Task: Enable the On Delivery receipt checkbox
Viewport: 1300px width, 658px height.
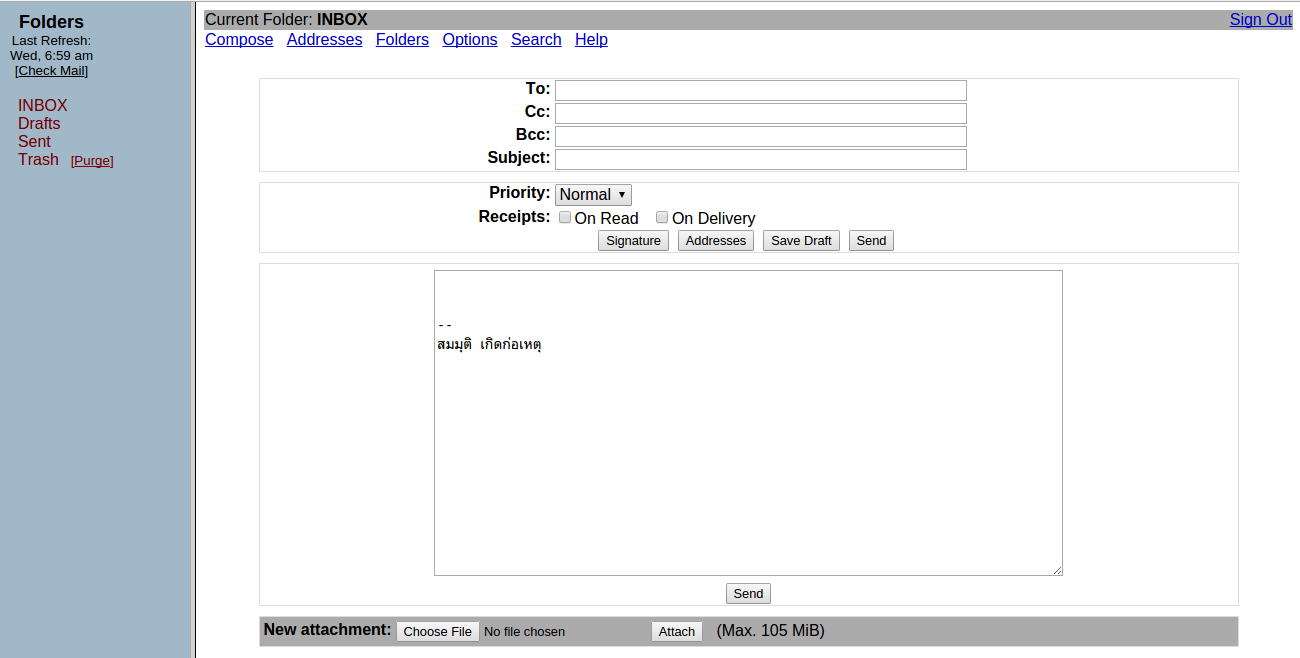Action: (662, 218)
